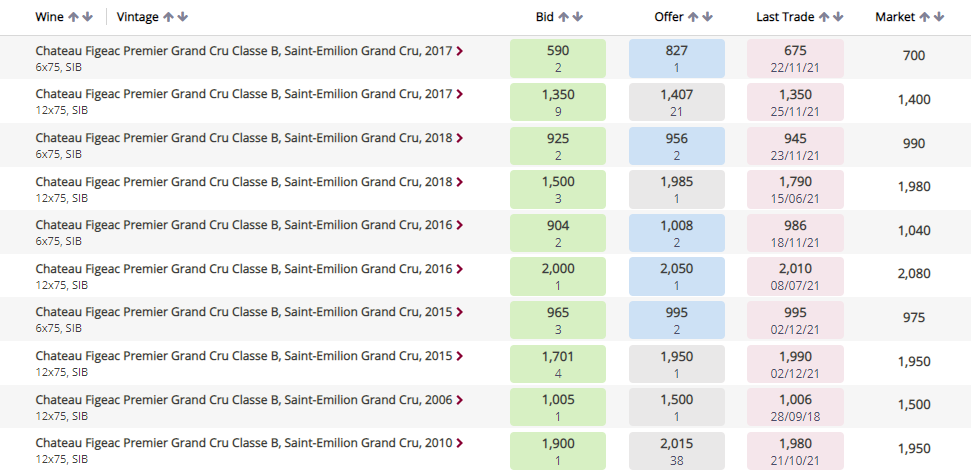Open Chateau Figeac 2016 6x75 wine link
Screen dimensions: 971x472
pyautogui.click(x=244, y=225)
